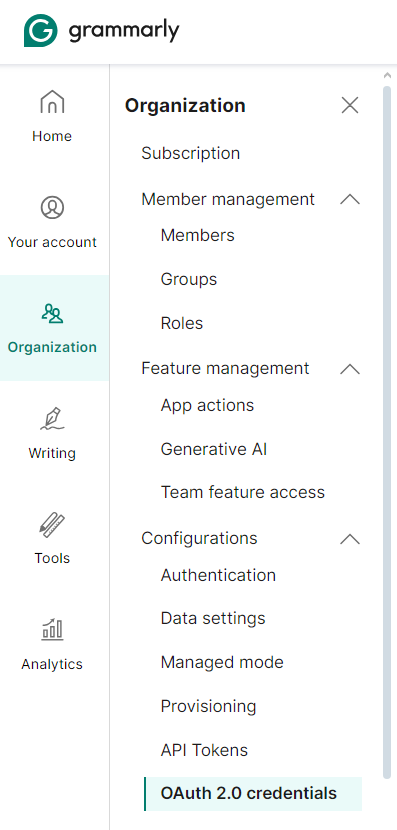Viewport: 397px width, 830px height.
Task: Select Generative AI settings
Action: coord(214,449)
